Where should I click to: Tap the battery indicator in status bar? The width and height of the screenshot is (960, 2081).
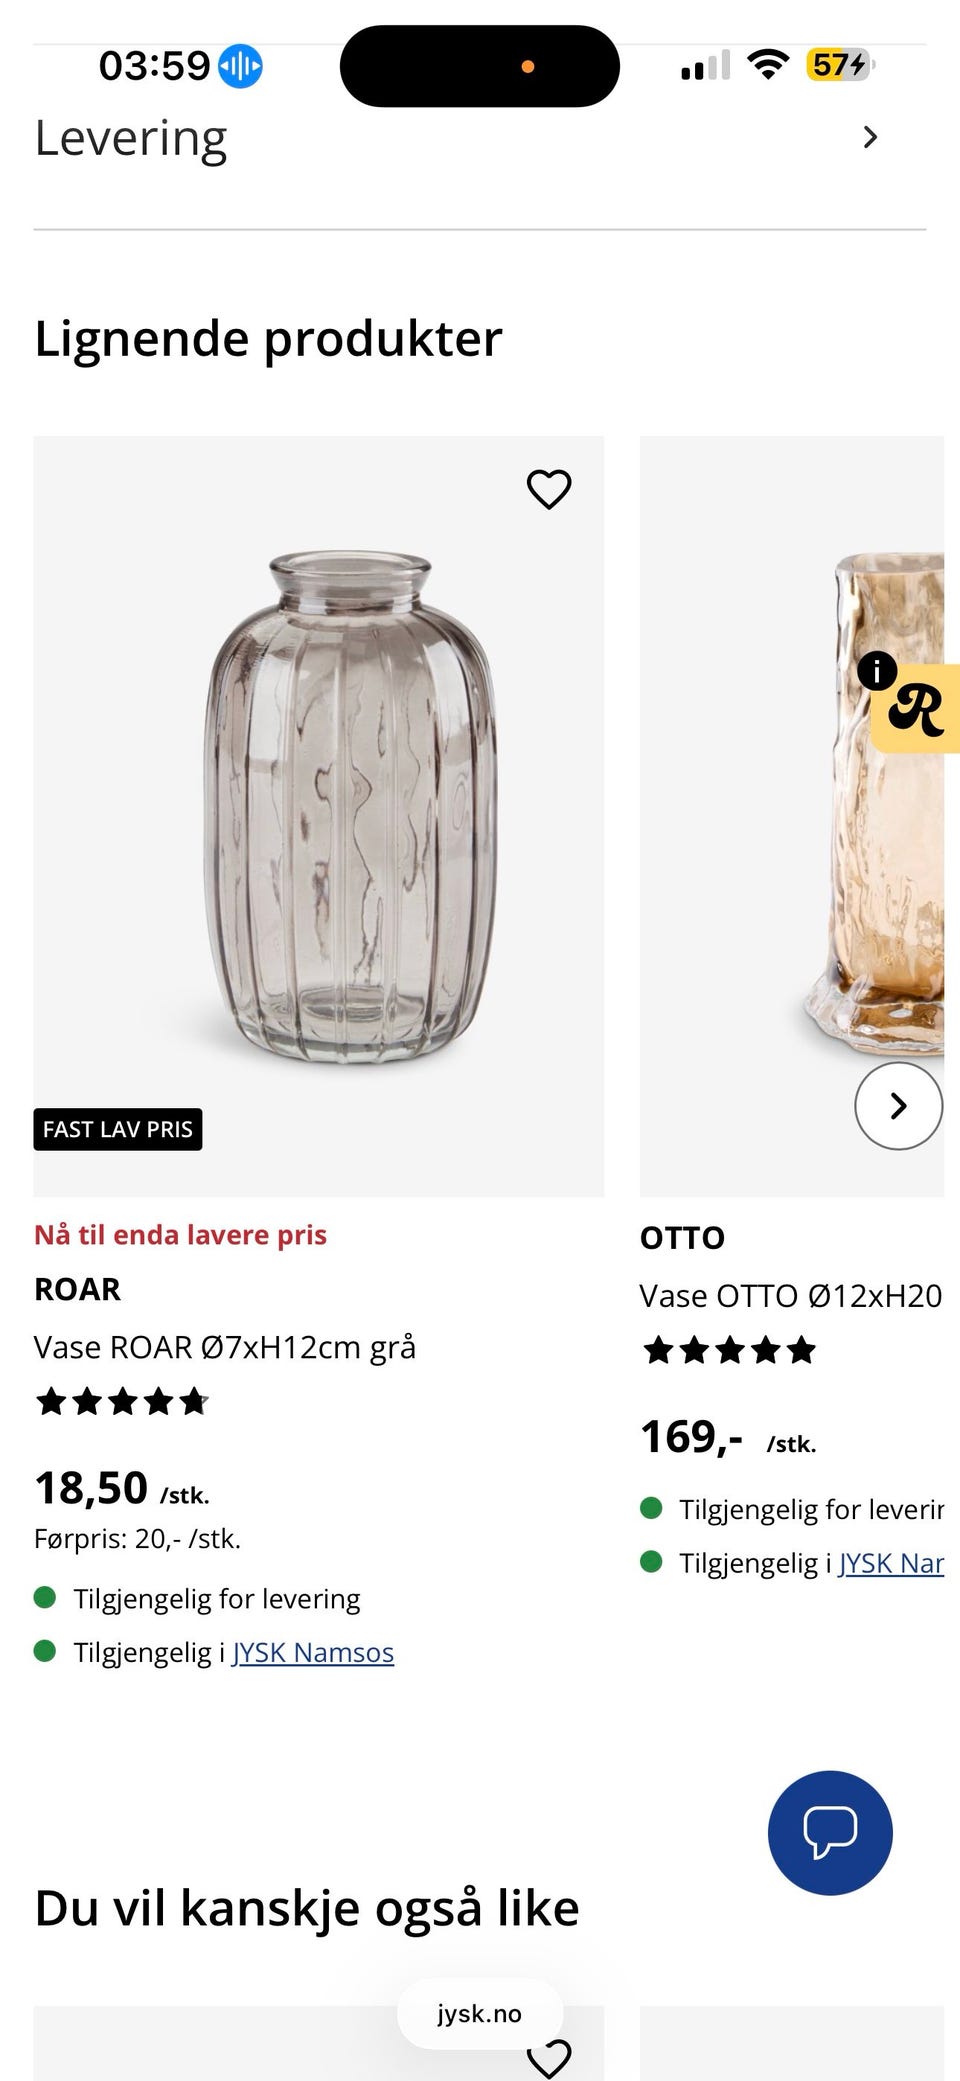(x=841, y=65)
